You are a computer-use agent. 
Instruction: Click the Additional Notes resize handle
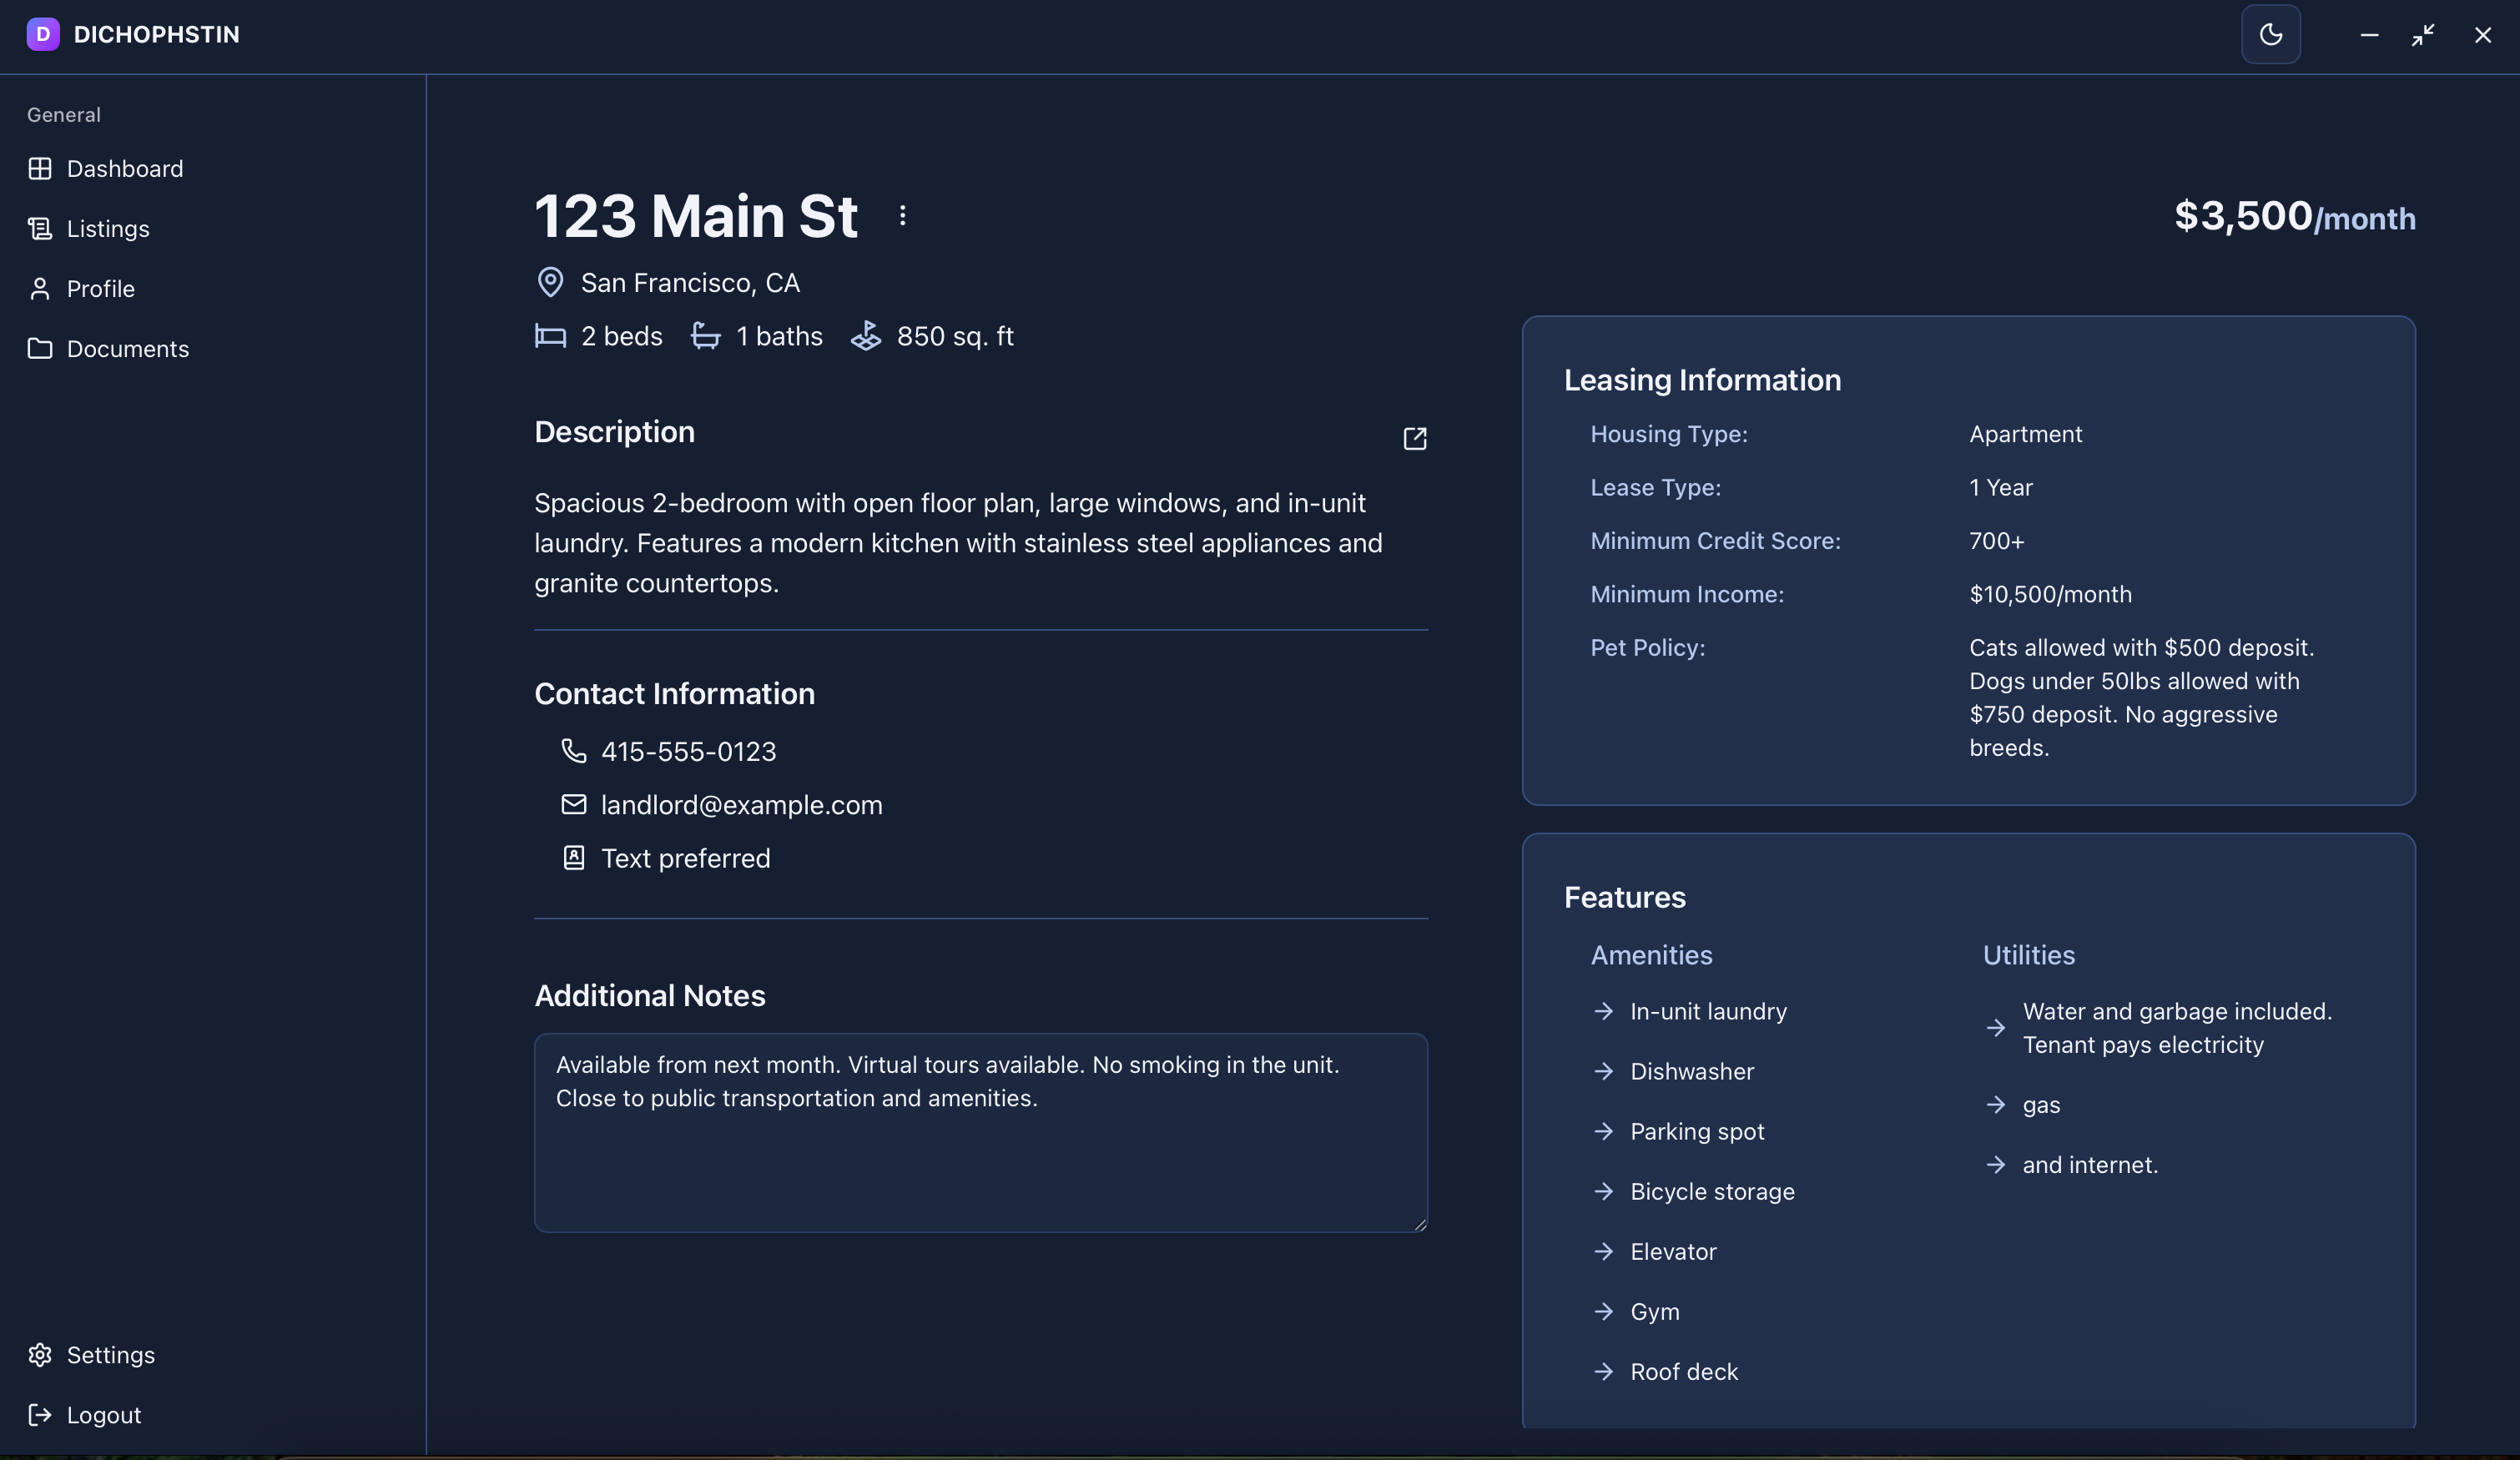[1419, 1224]
